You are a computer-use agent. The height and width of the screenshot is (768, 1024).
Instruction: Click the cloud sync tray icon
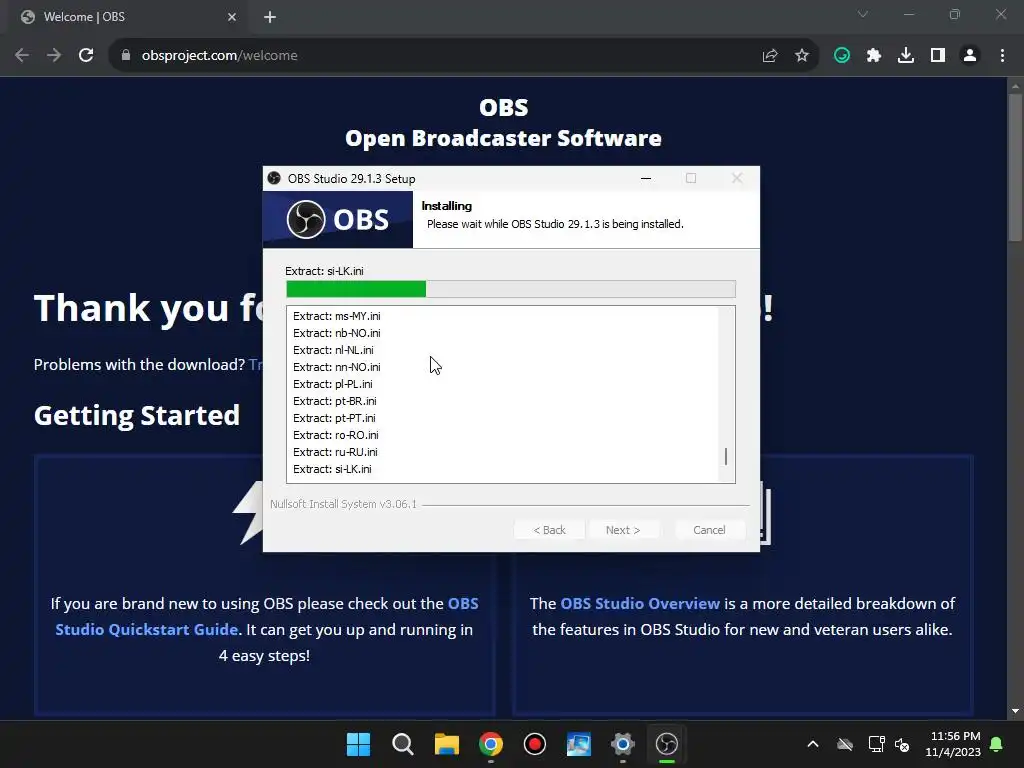[x=845, y=744]
